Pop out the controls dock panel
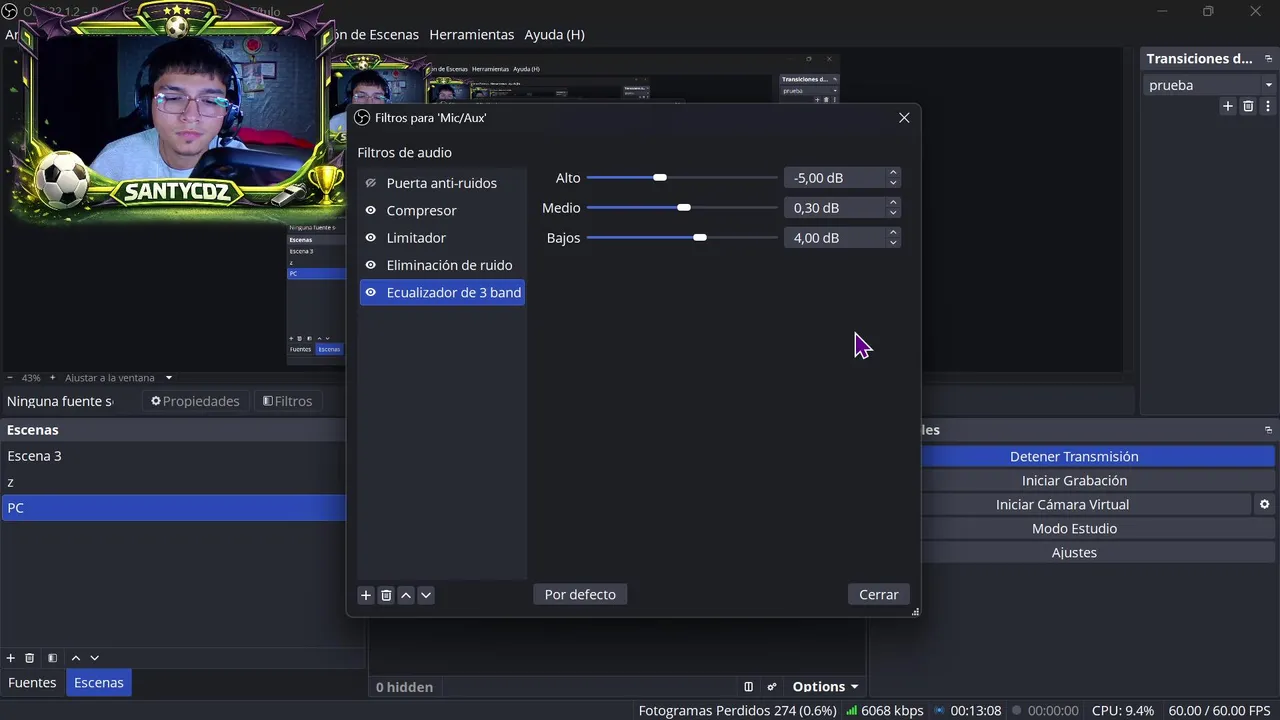The width and height of the screenshot is (1280, 720). tap(1268, 430)
